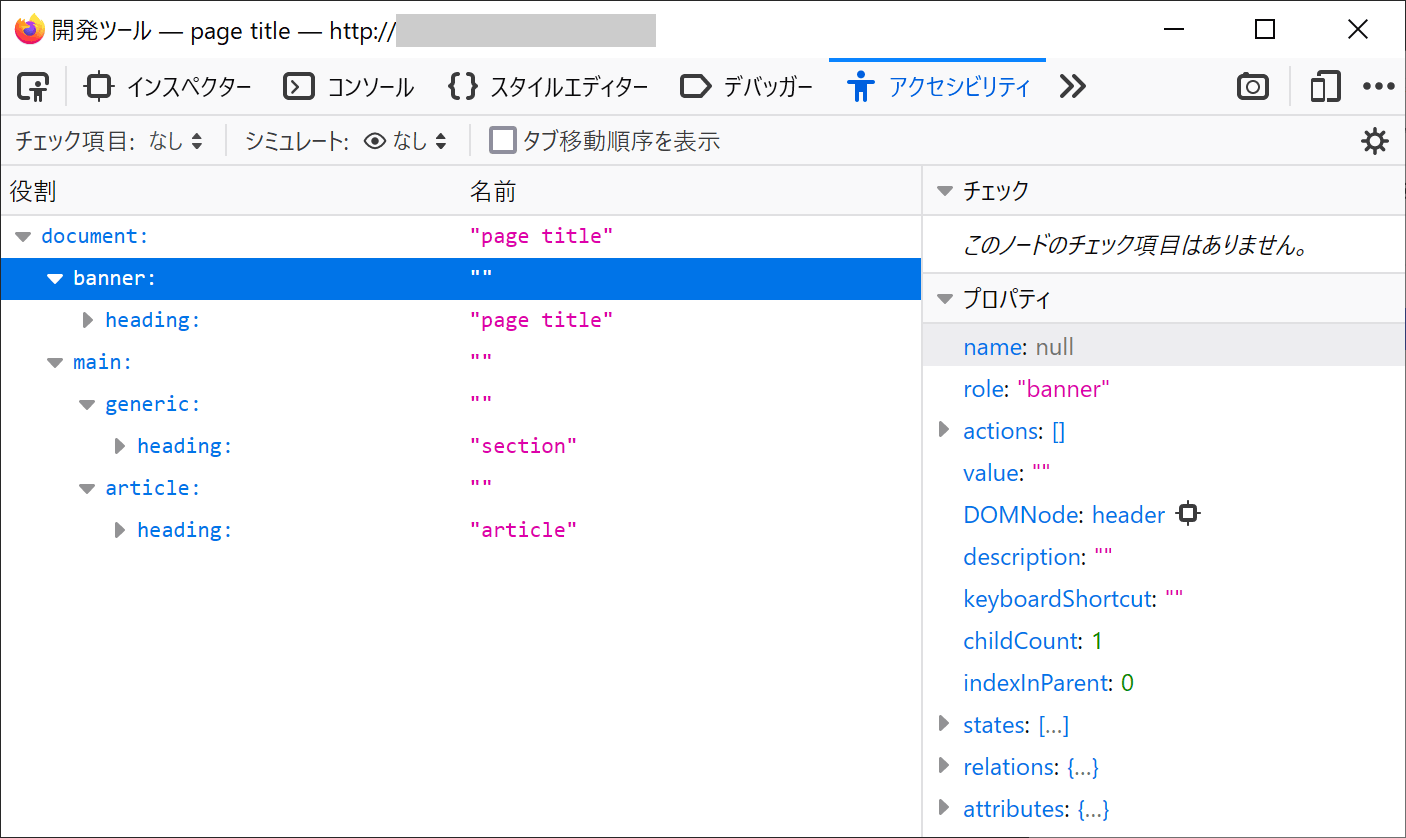Switch to the Console tab
Viewport: 1406px width, 838px height.
pyautogui.click(x=349, y=88)
